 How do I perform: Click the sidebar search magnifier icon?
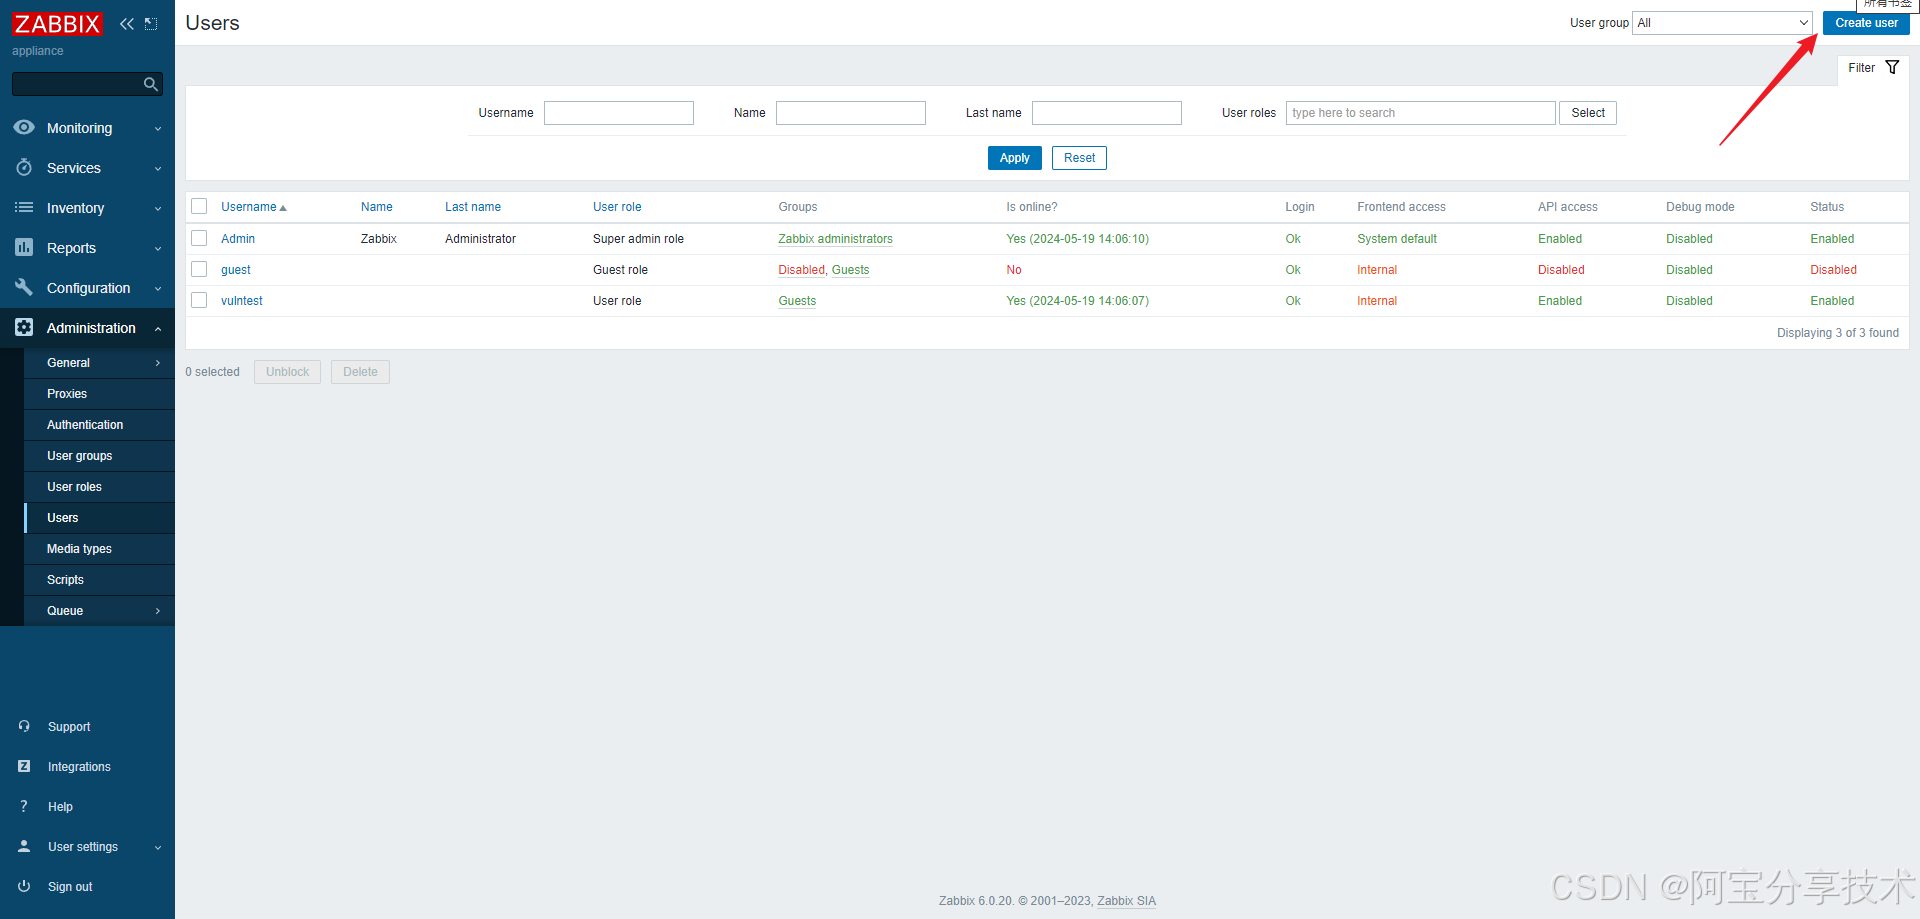click(x=151, y=84)
